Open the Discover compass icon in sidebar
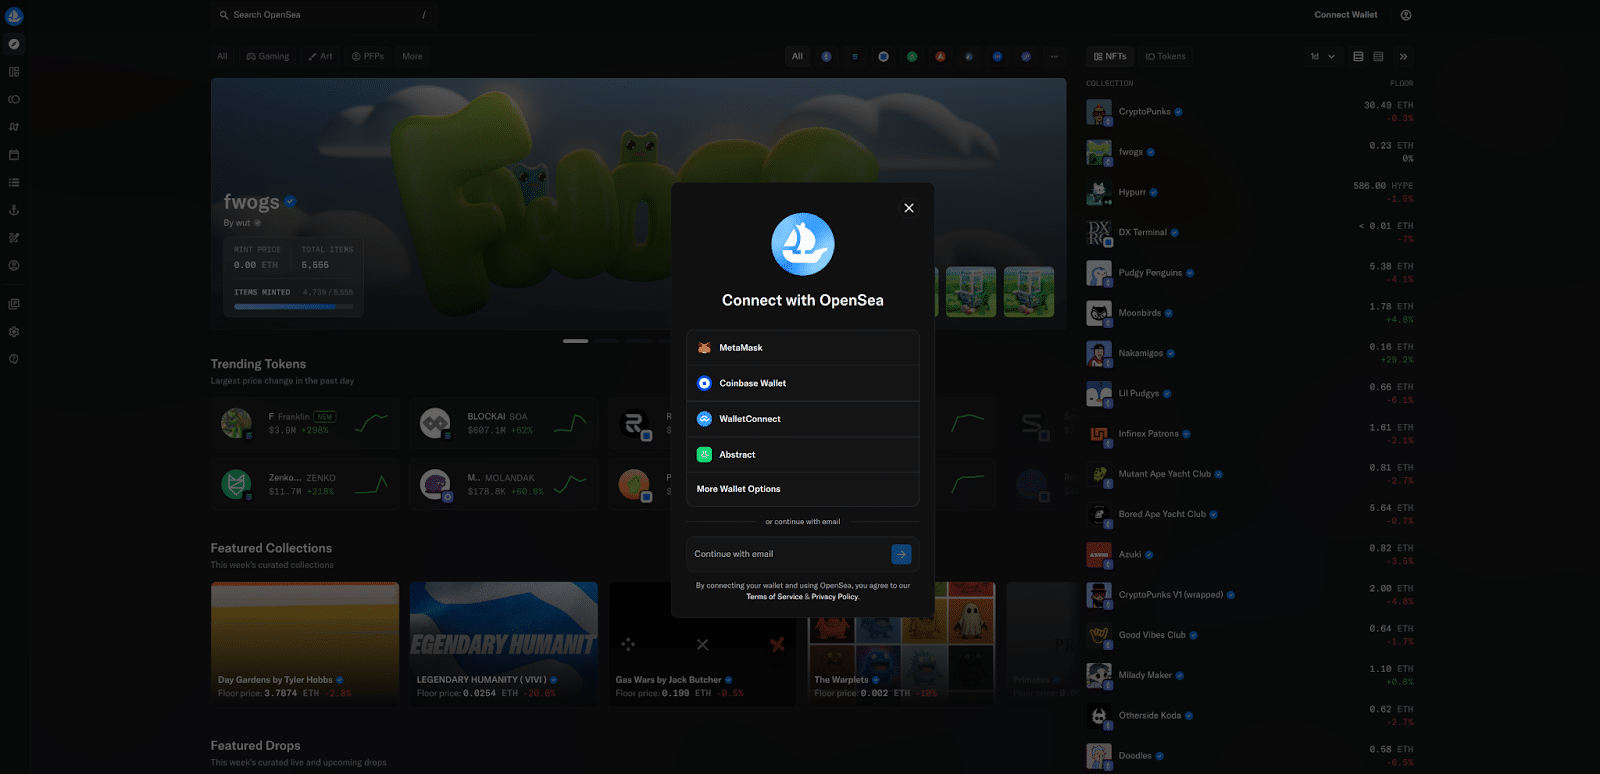Image resolution: width=1600 pixels, height=774 pixels. click(x=14, y=44)
